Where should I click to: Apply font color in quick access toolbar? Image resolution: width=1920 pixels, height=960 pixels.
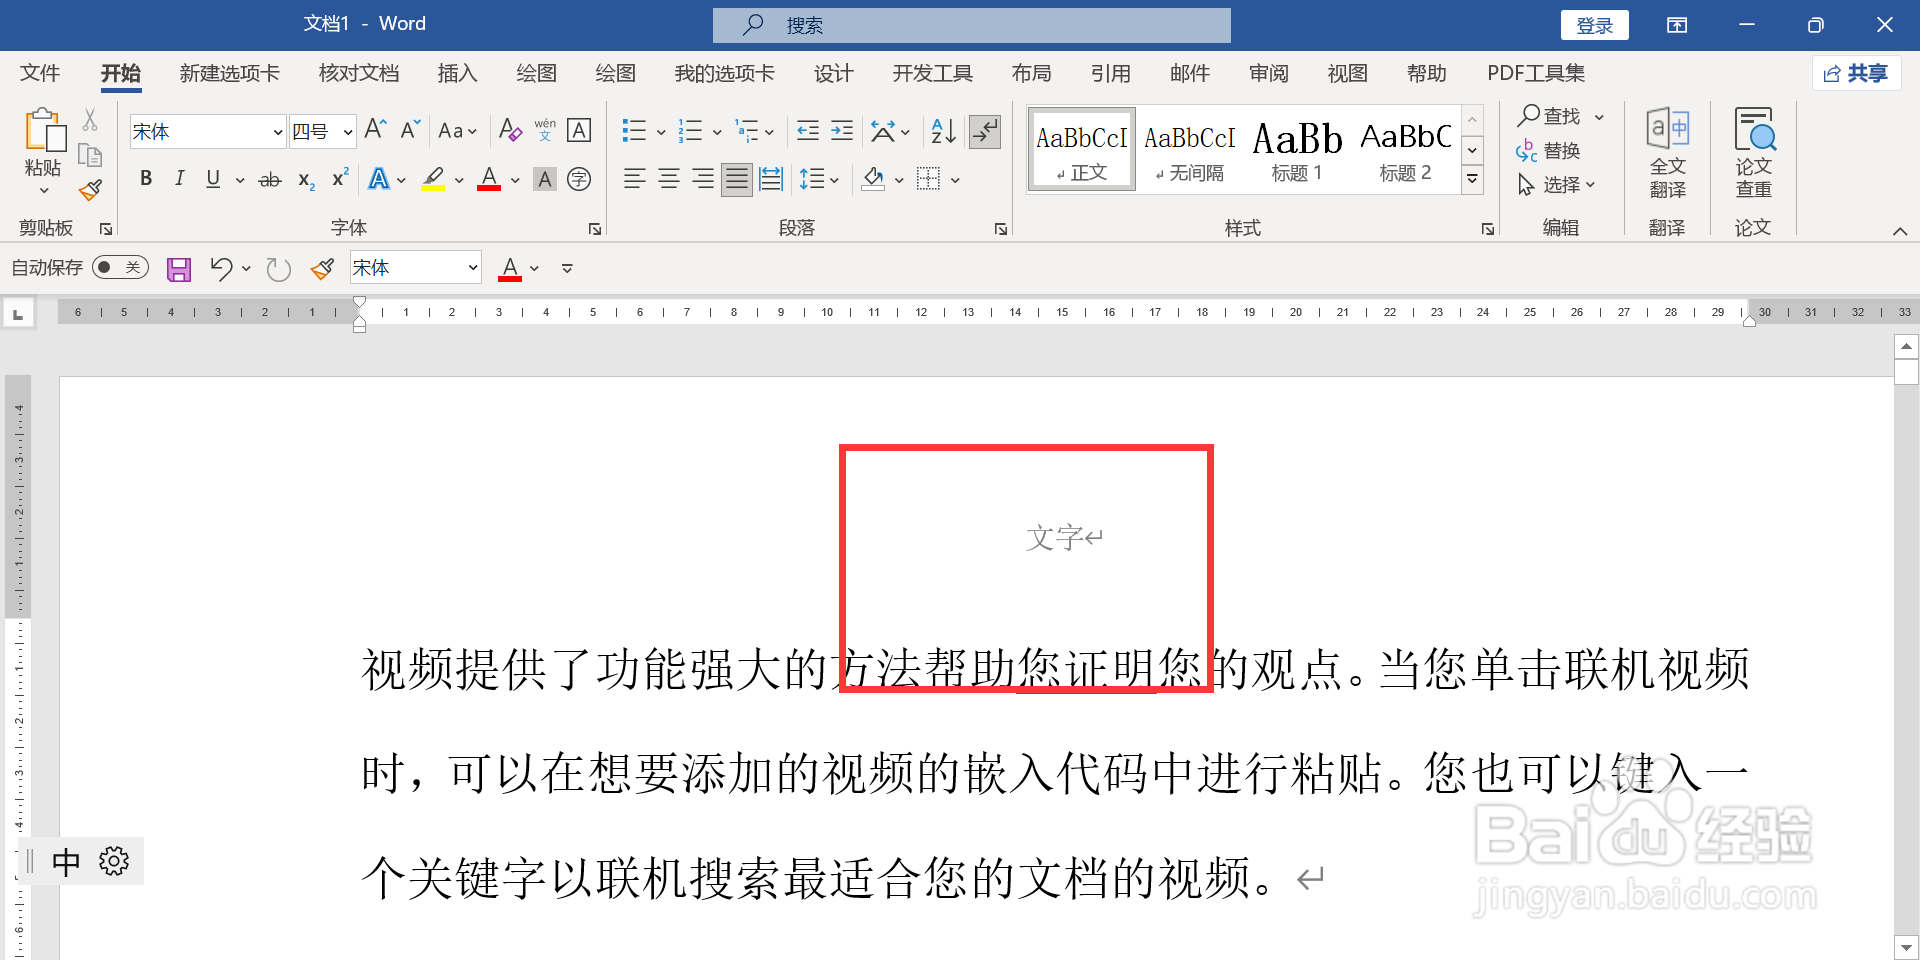(510, 268)
